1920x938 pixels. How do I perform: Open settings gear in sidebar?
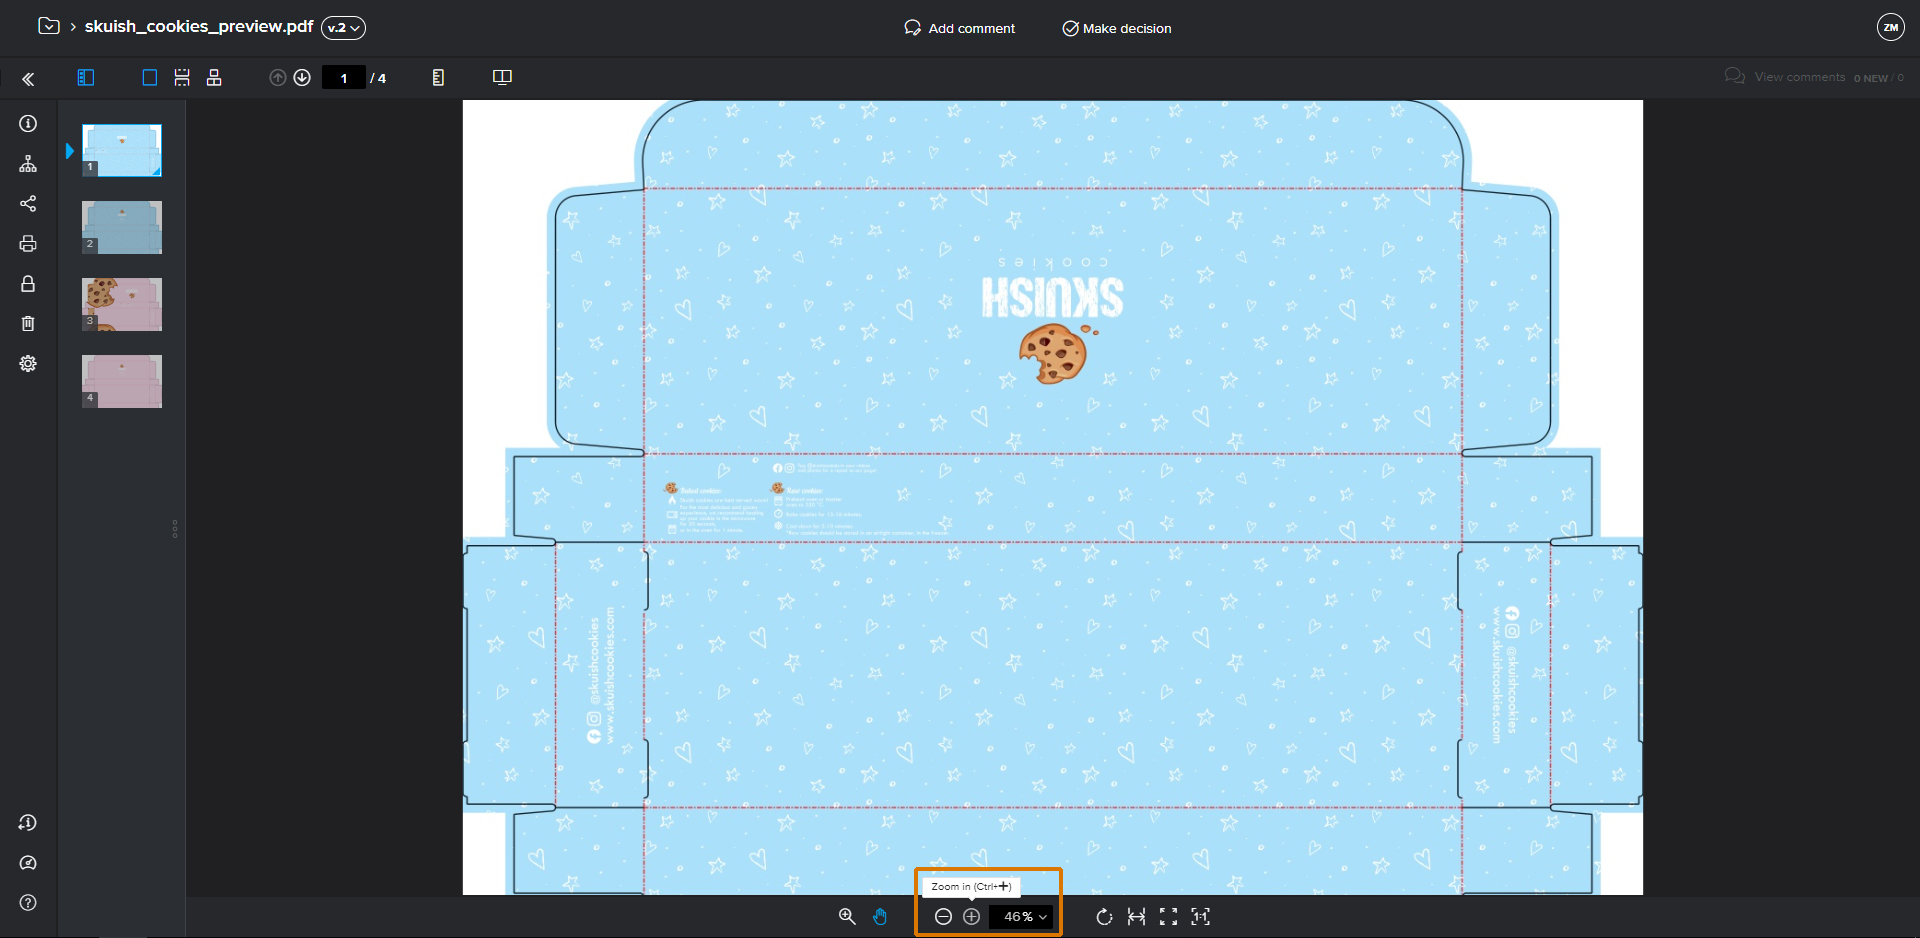point(28,364)
